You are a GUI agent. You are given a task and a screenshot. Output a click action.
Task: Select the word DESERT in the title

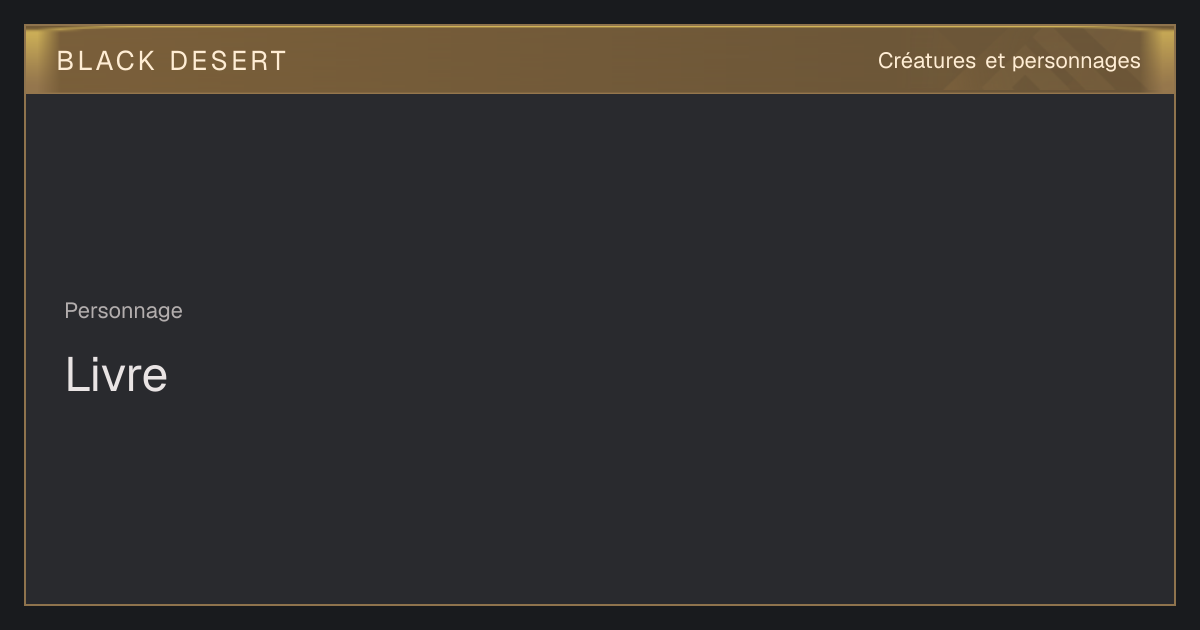(228, 61)
